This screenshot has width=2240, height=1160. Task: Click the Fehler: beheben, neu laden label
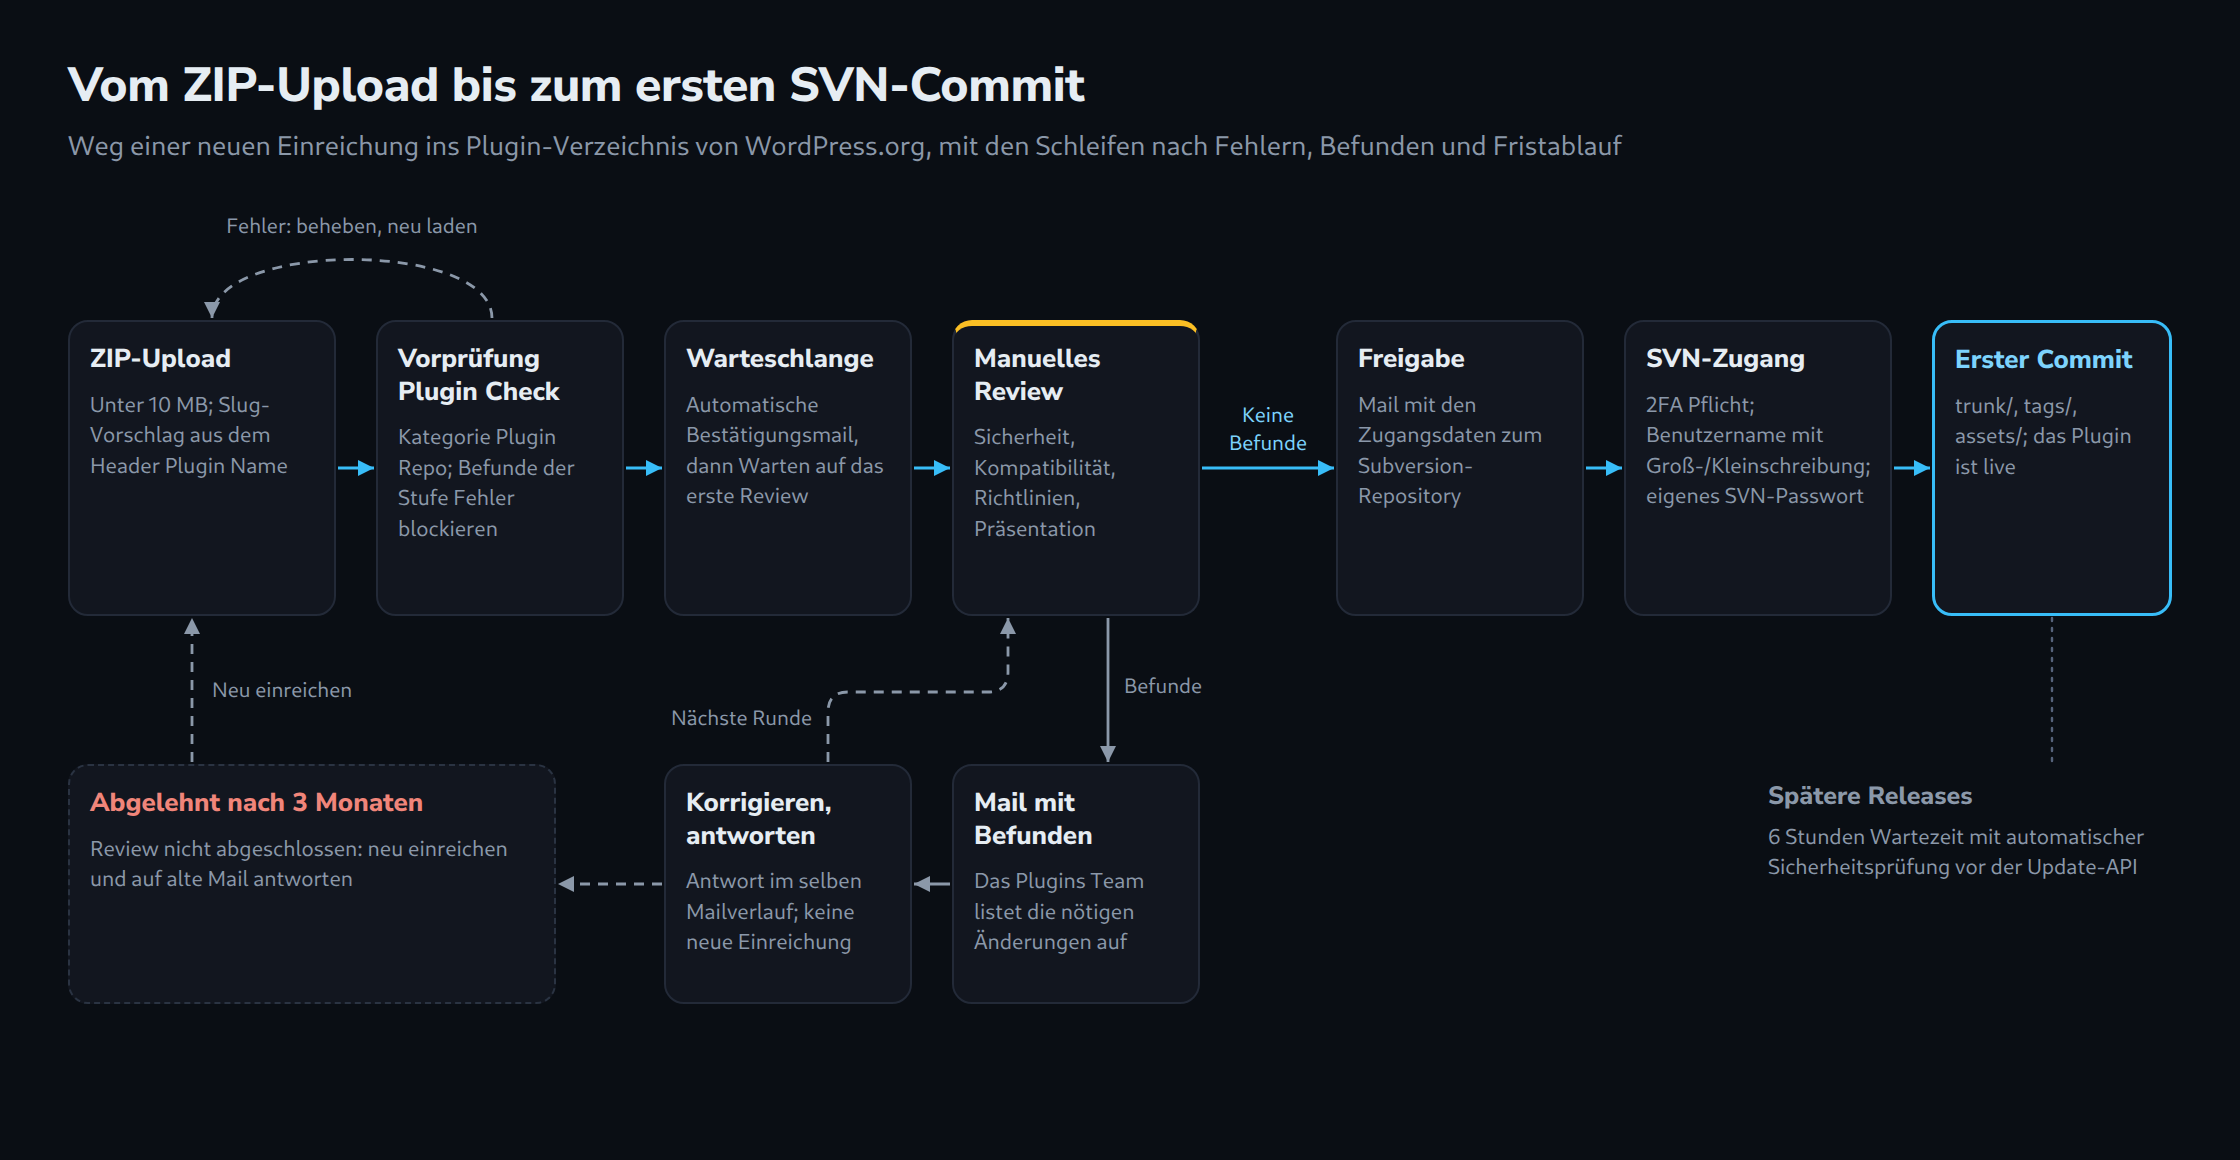[x=351, y=226]
